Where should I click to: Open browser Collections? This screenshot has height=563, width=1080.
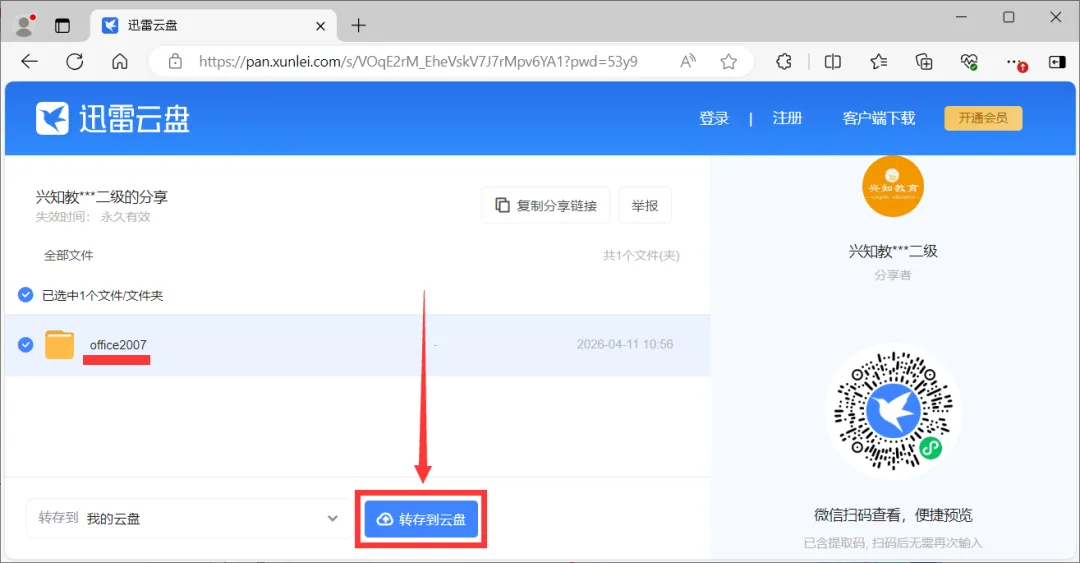pos(924,61)
